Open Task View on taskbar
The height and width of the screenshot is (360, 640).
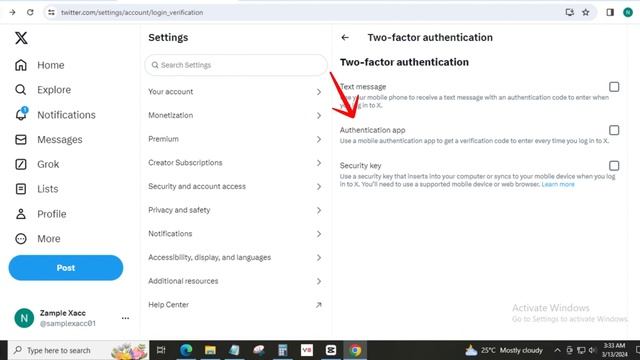161,350
